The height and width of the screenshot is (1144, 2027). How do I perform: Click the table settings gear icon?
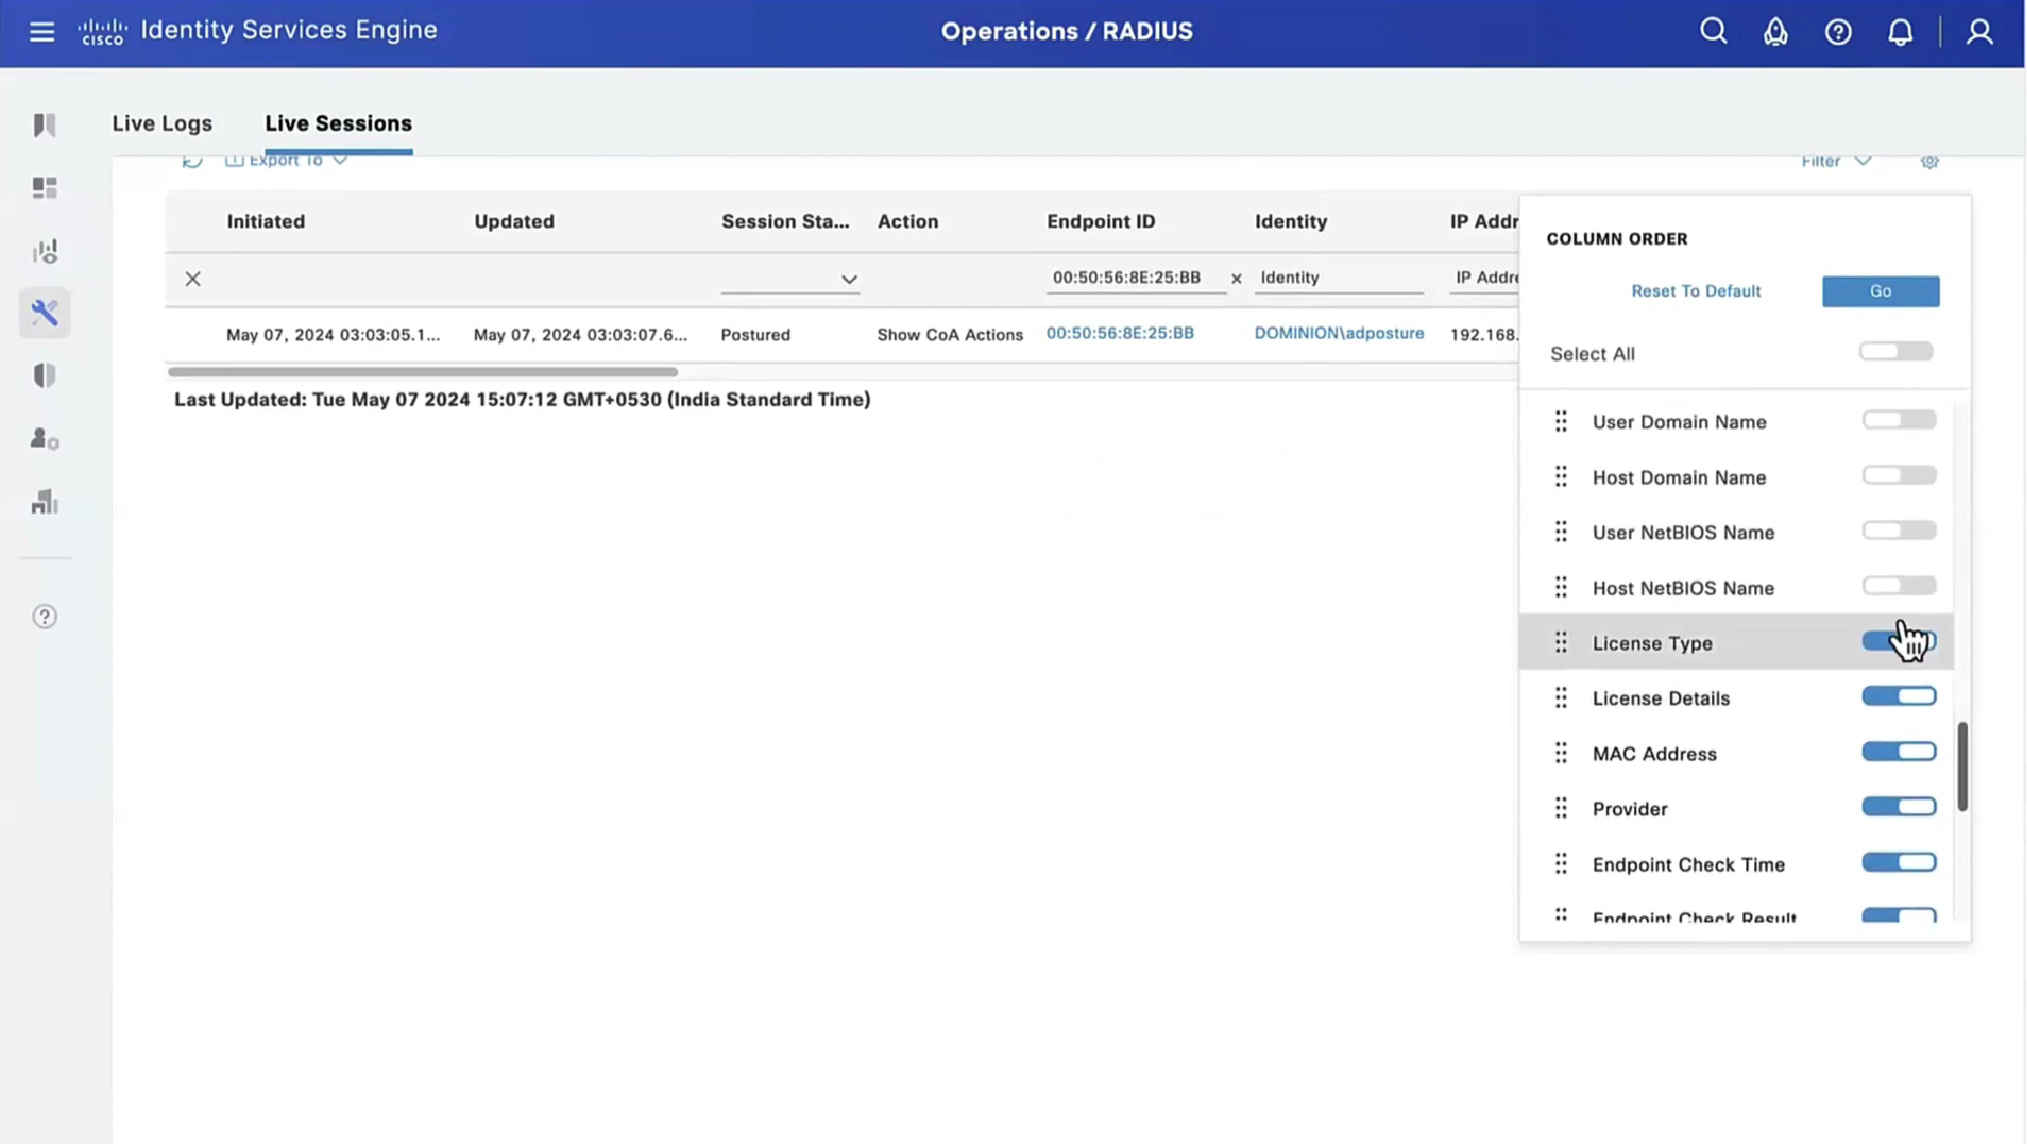1929,161
